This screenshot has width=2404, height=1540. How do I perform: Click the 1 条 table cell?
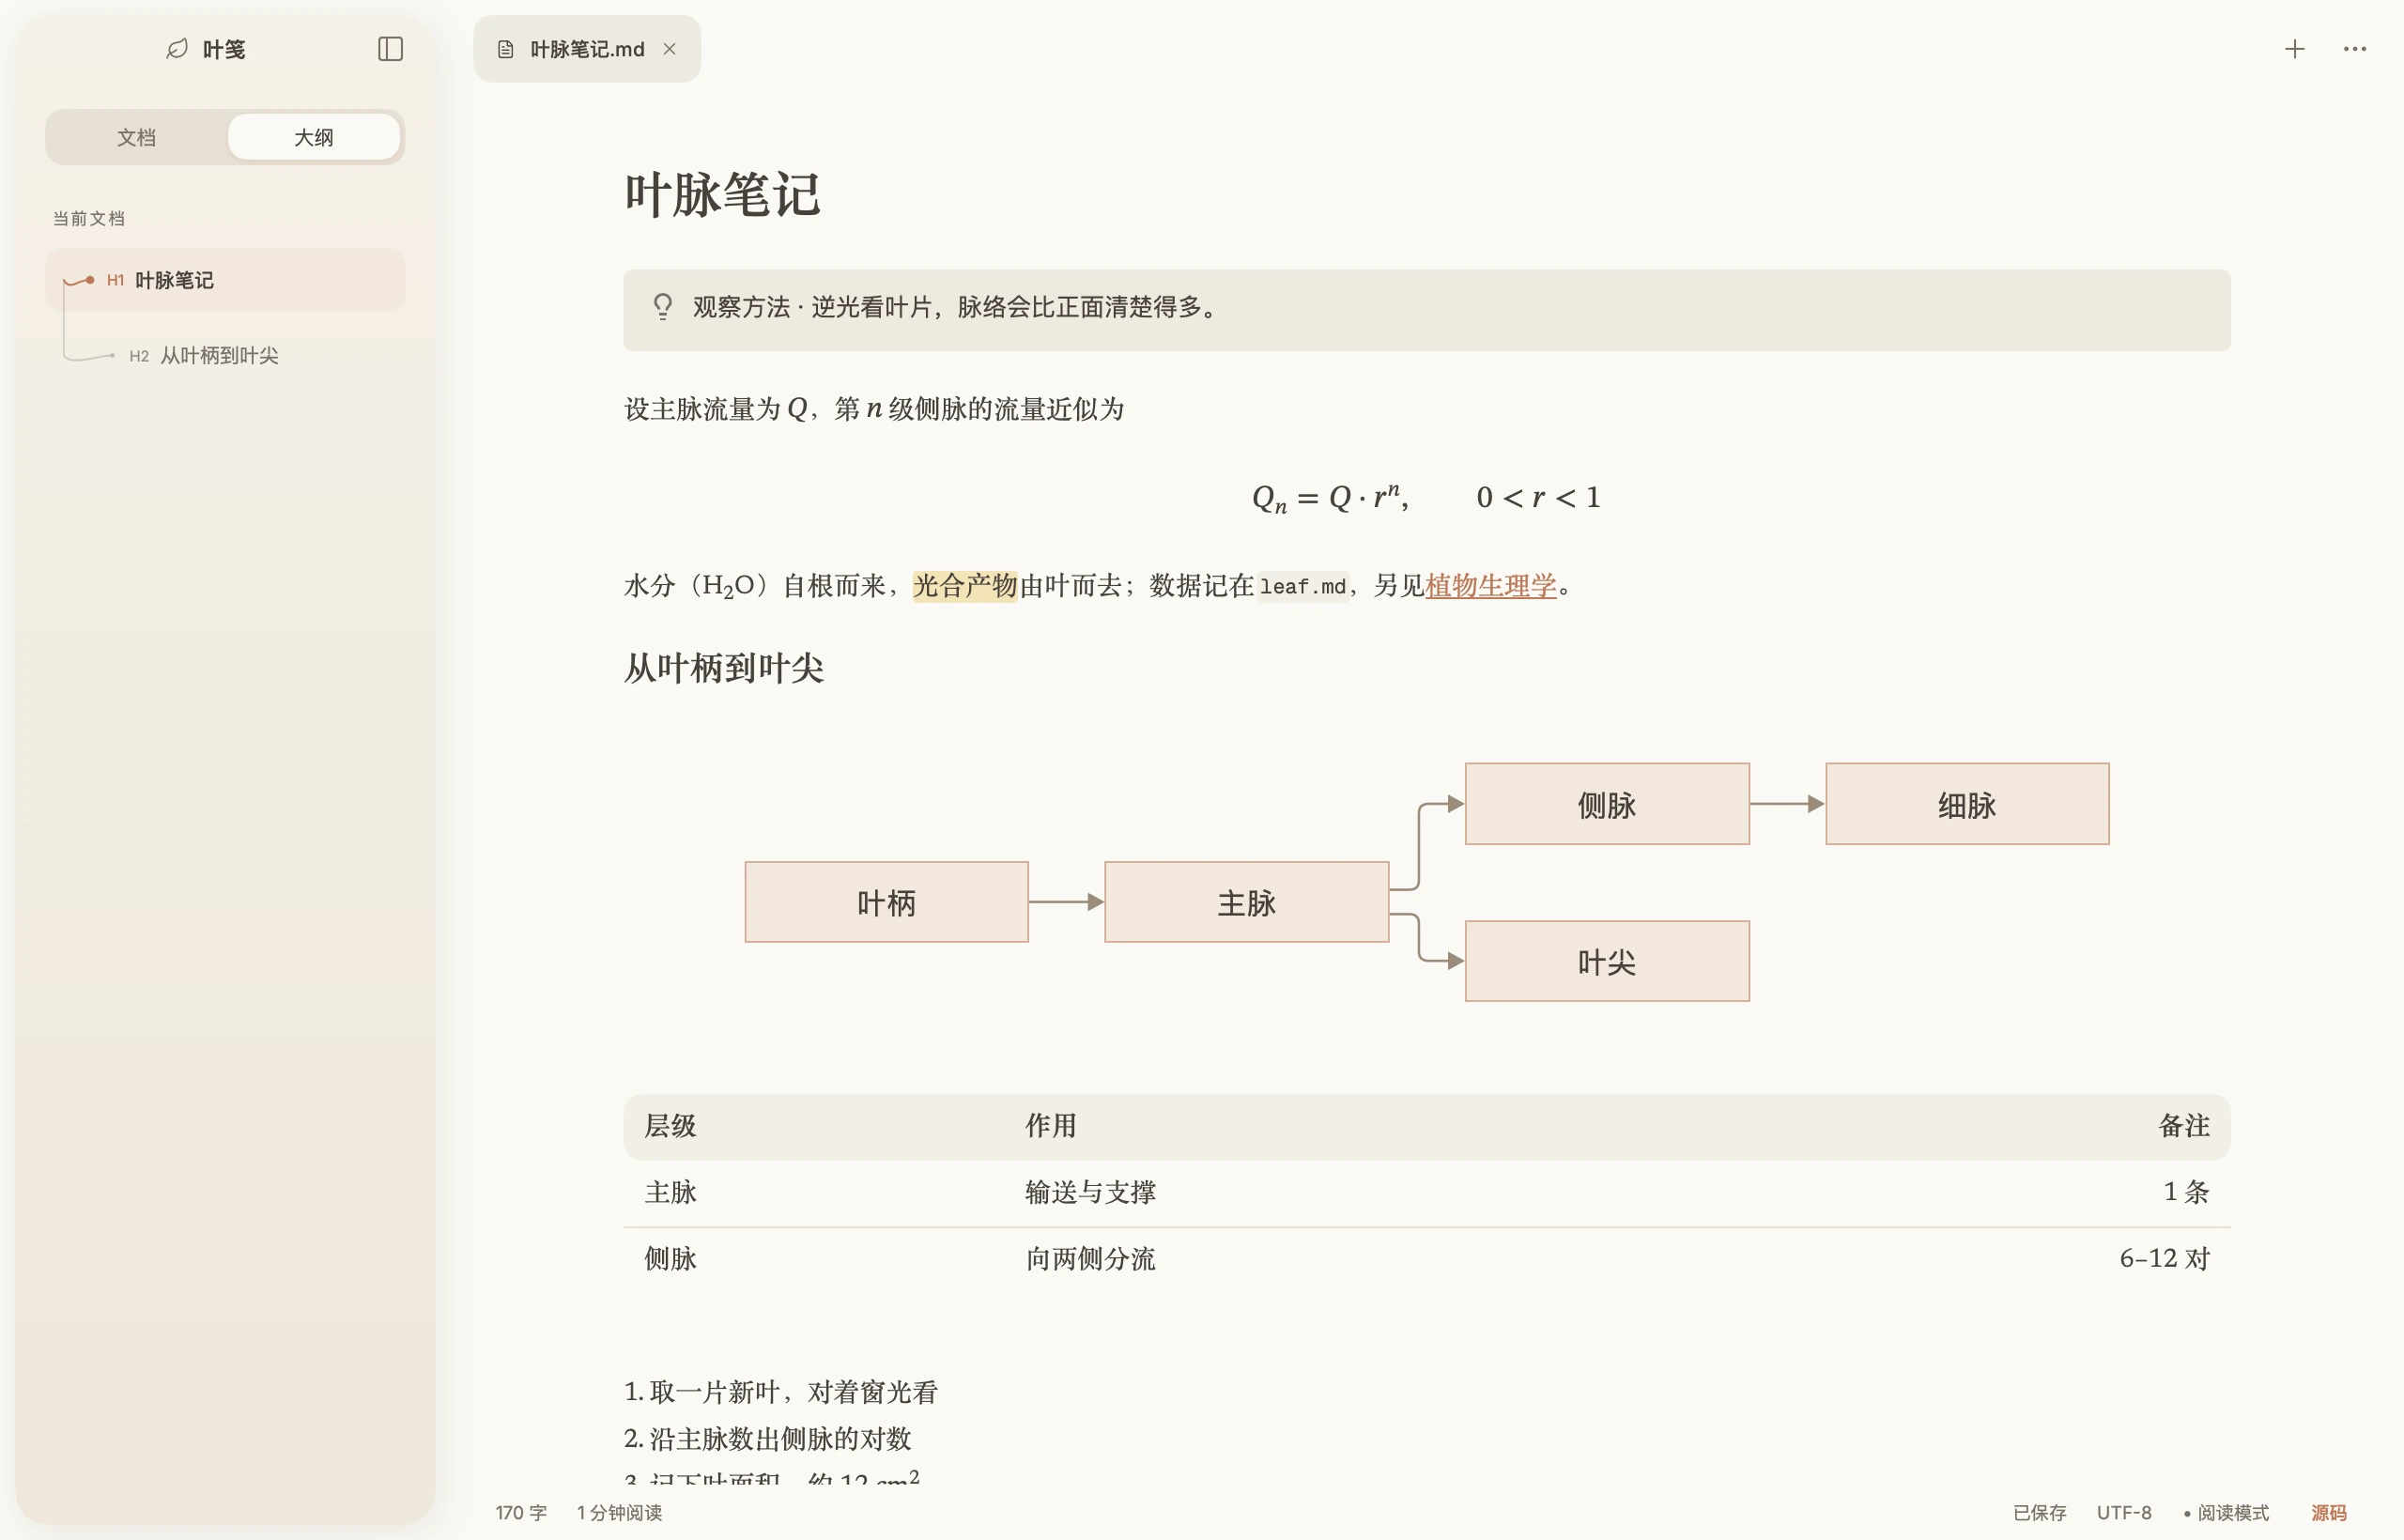[x=2186, y=1192]
